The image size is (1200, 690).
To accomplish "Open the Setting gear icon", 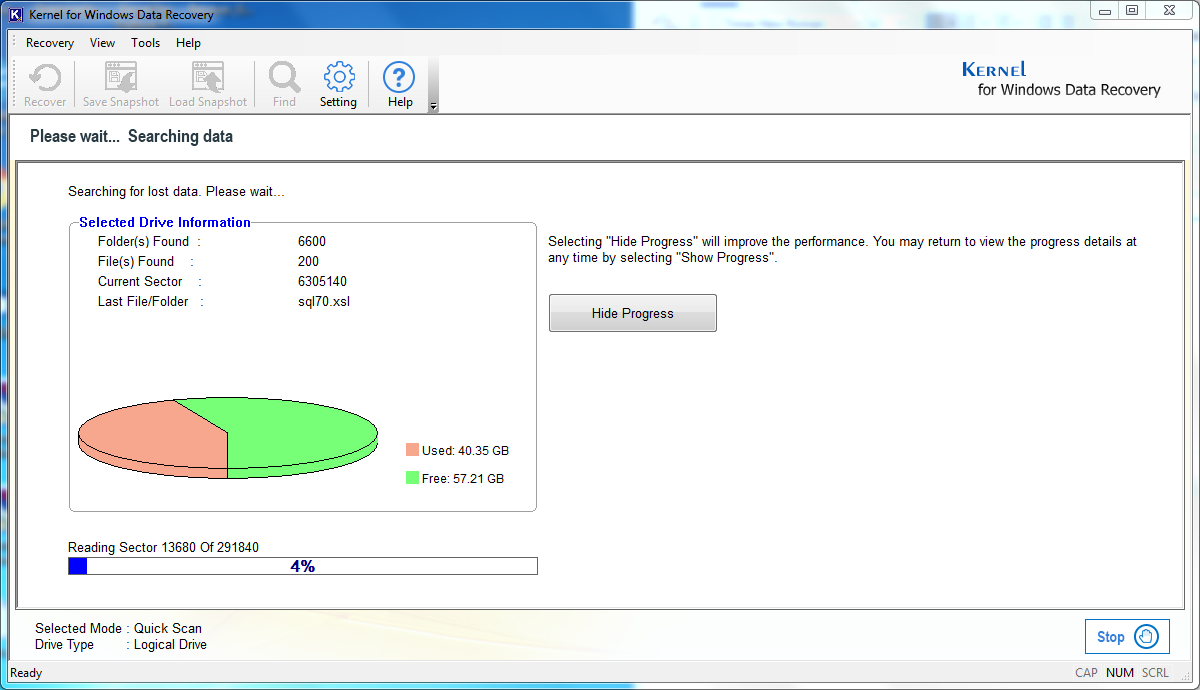I will (x=339, y=76).
